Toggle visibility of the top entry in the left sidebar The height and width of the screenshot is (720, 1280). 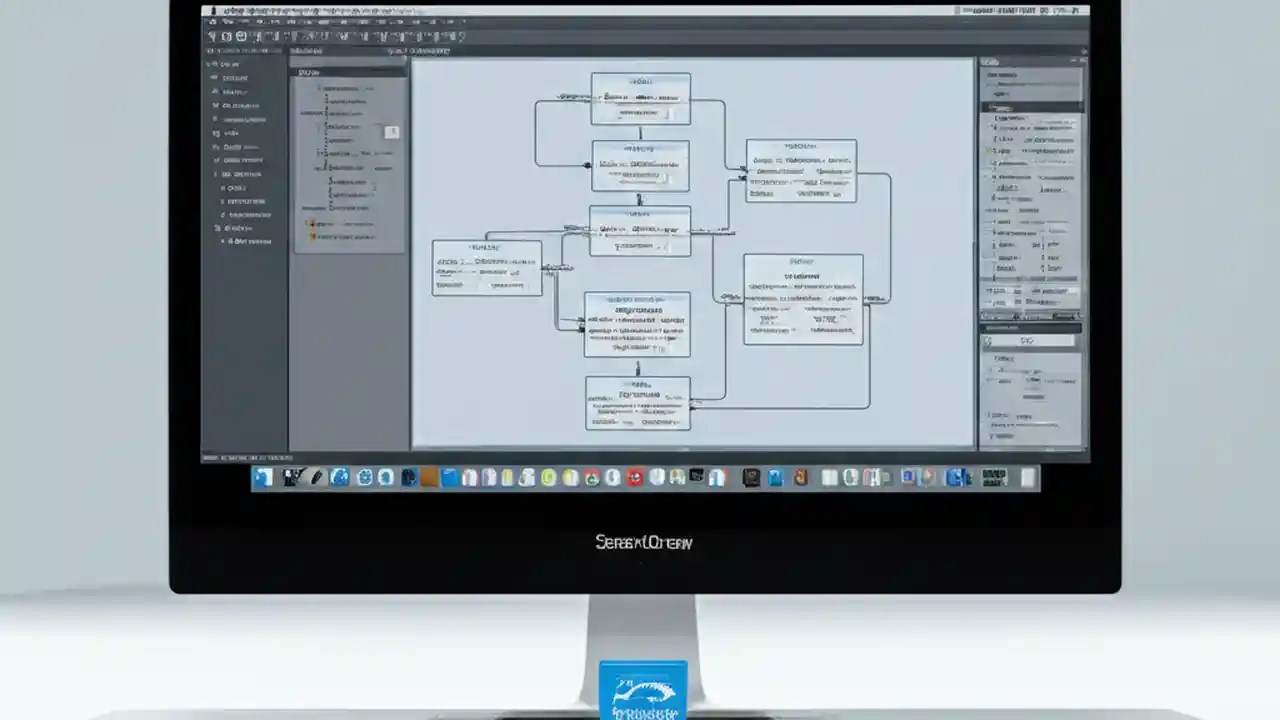pos(208,64)
